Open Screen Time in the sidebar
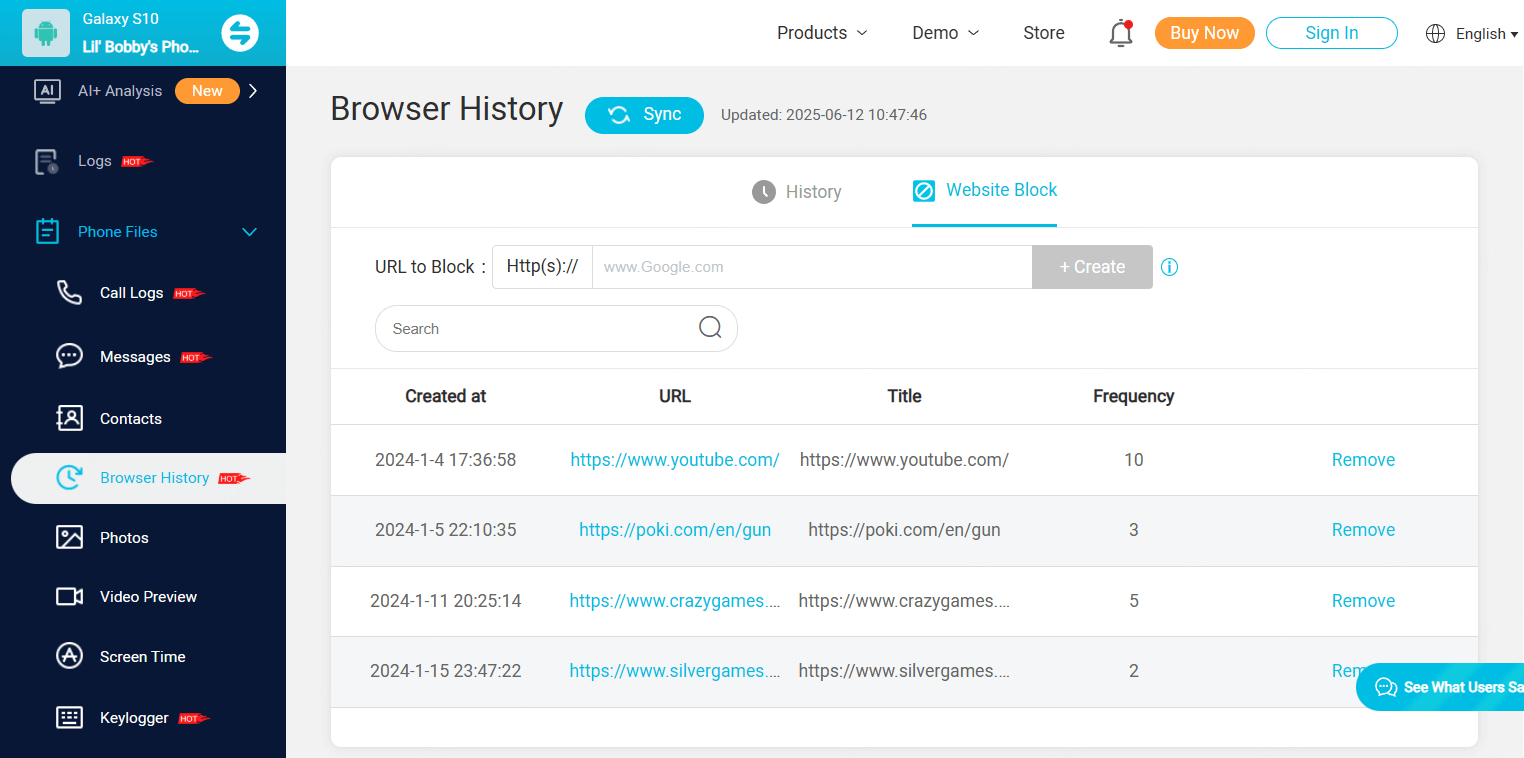 tap(143, 657)
